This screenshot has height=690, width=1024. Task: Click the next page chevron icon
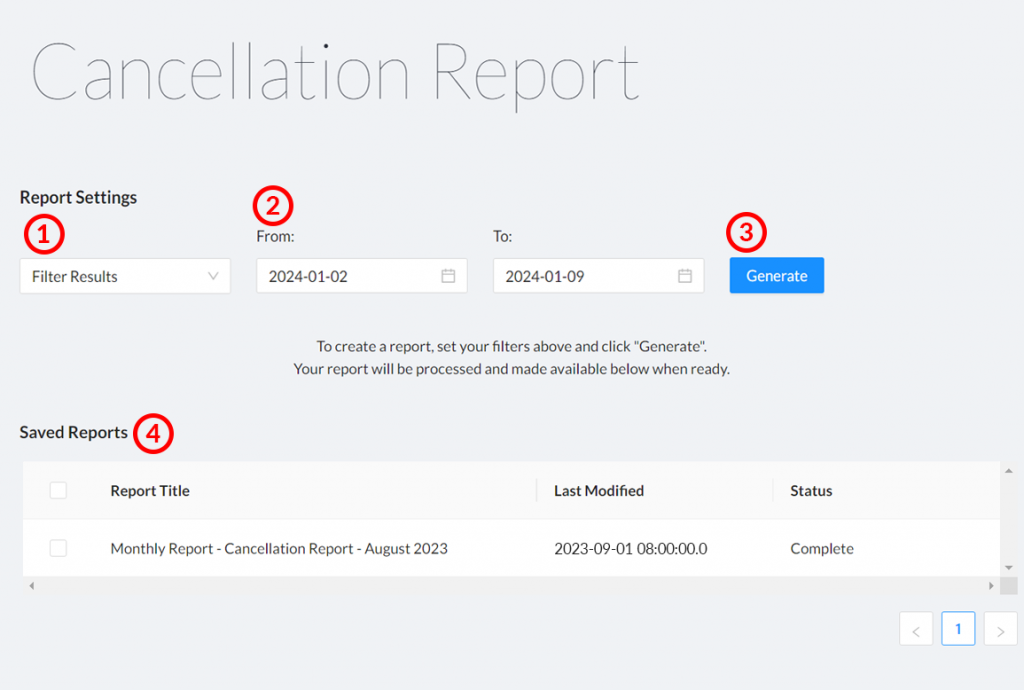tap(1000, 629)
